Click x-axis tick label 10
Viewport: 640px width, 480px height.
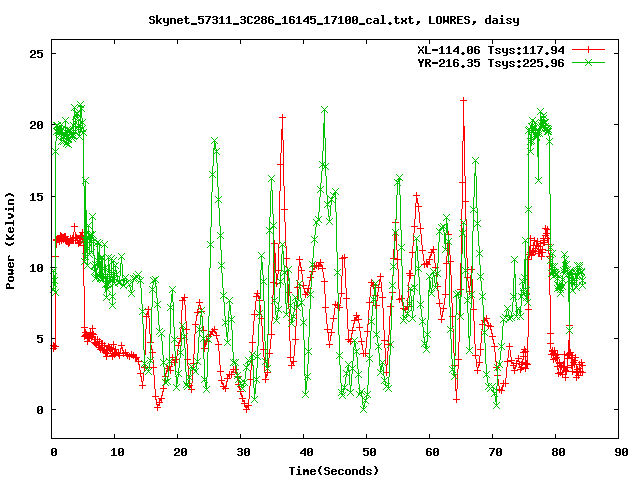pos(117,452)
